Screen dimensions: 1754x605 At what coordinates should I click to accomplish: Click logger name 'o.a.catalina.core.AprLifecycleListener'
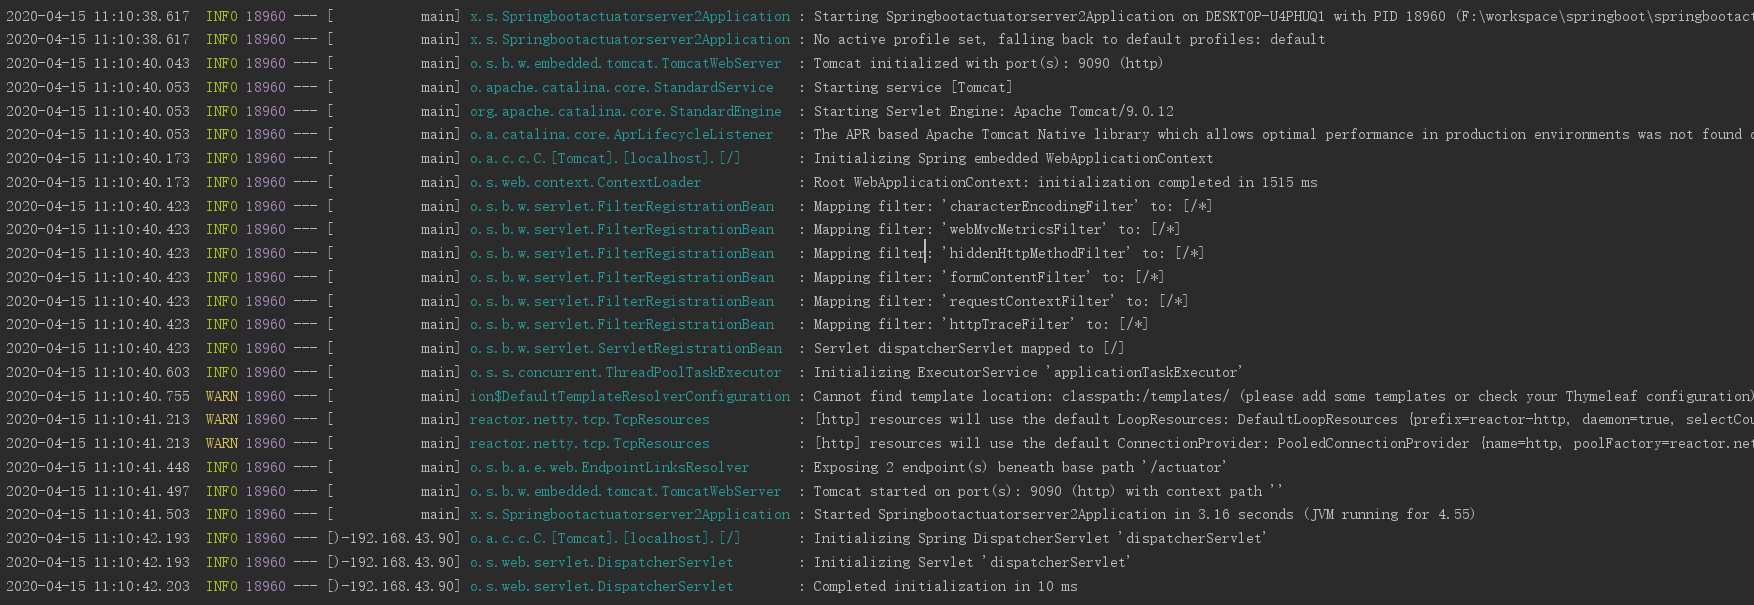[x=622, y=135]
